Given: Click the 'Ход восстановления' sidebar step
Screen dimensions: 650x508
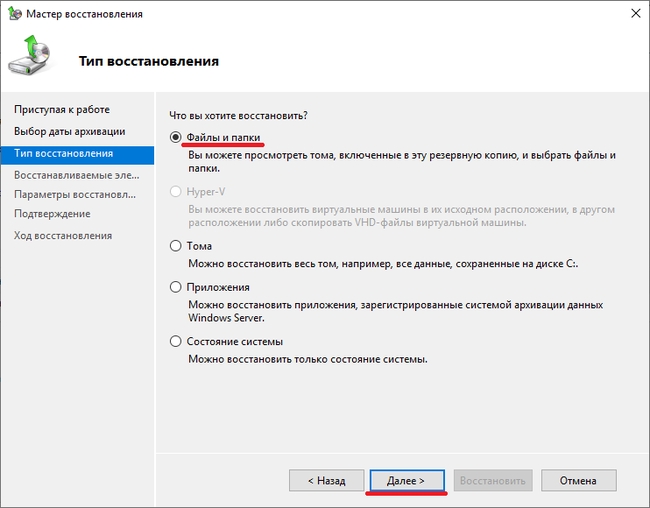Looking at the screenshot, I should 63,236.
